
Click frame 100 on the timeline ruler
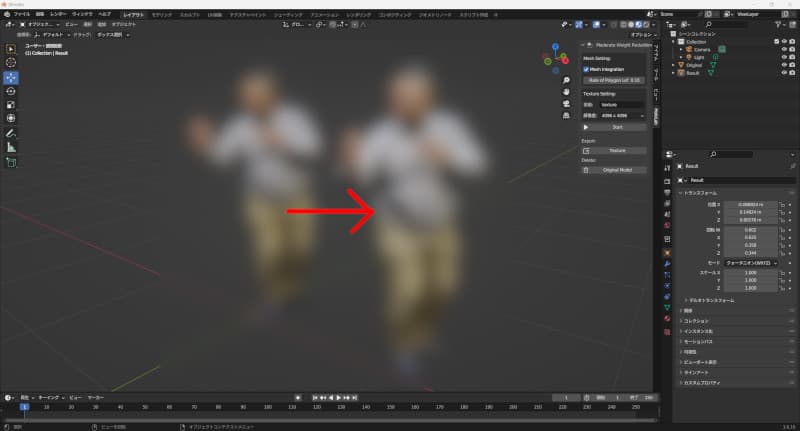tap(267, 407)
